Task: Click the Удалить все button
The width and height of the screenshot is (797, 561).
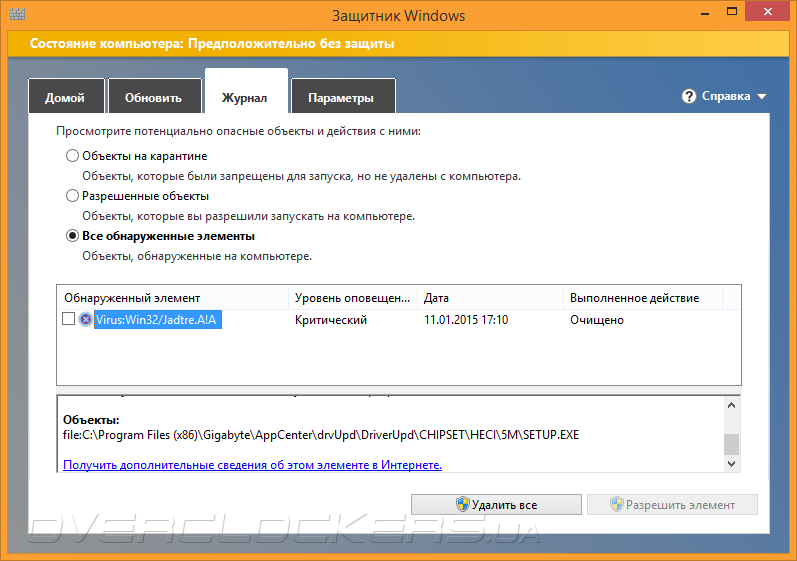Action: tap(496, 505)
